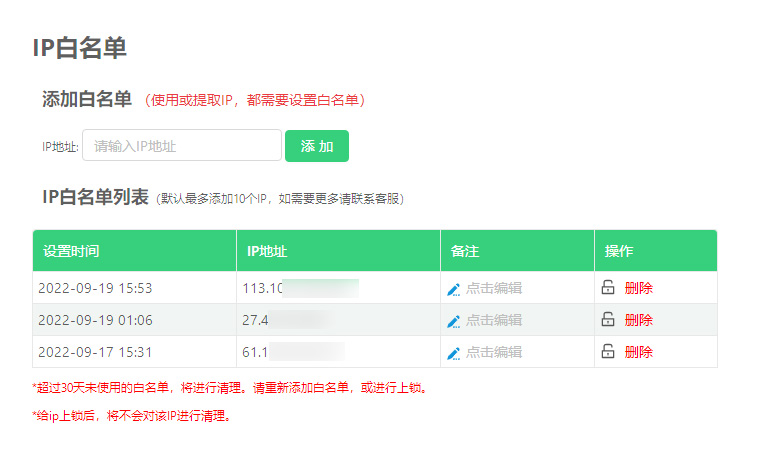
Task: Click the gray note 默认最多添加10个IP
Action: (280, 199)
